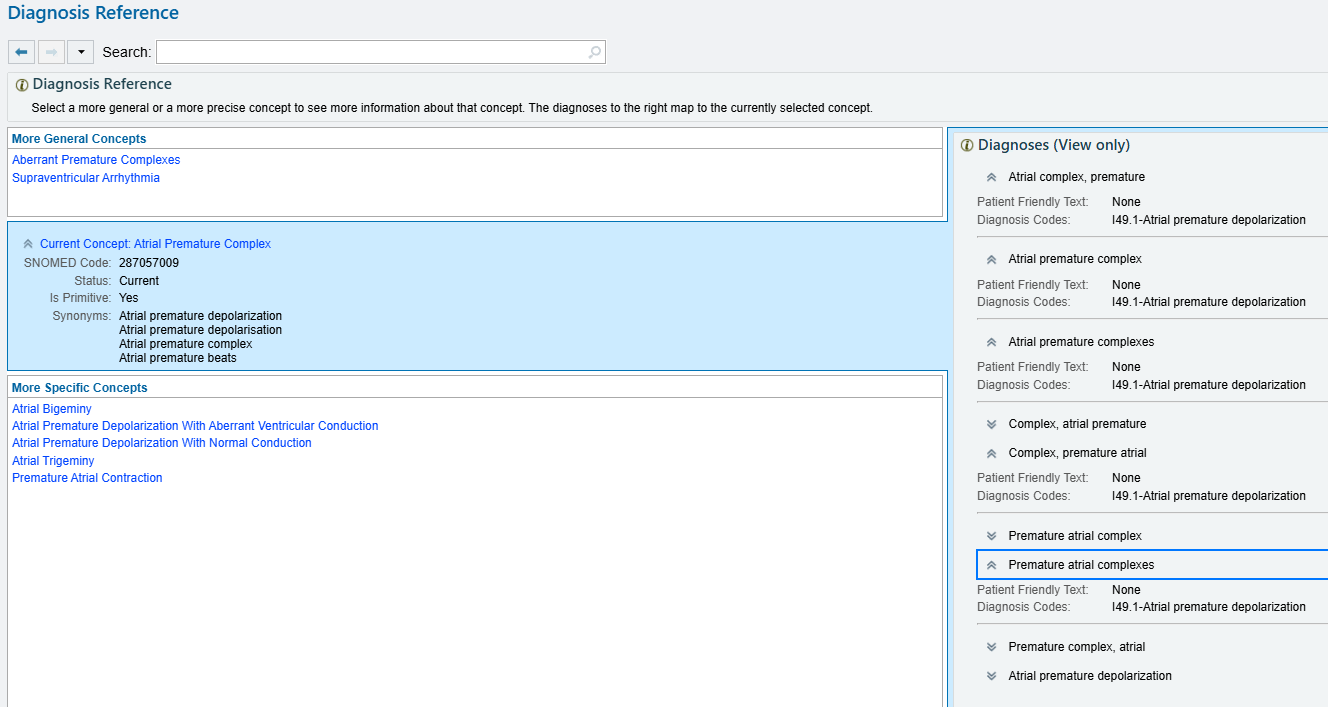Click the Diagnosis Reference info icon

pyautogui.click(x=22, y=85)
